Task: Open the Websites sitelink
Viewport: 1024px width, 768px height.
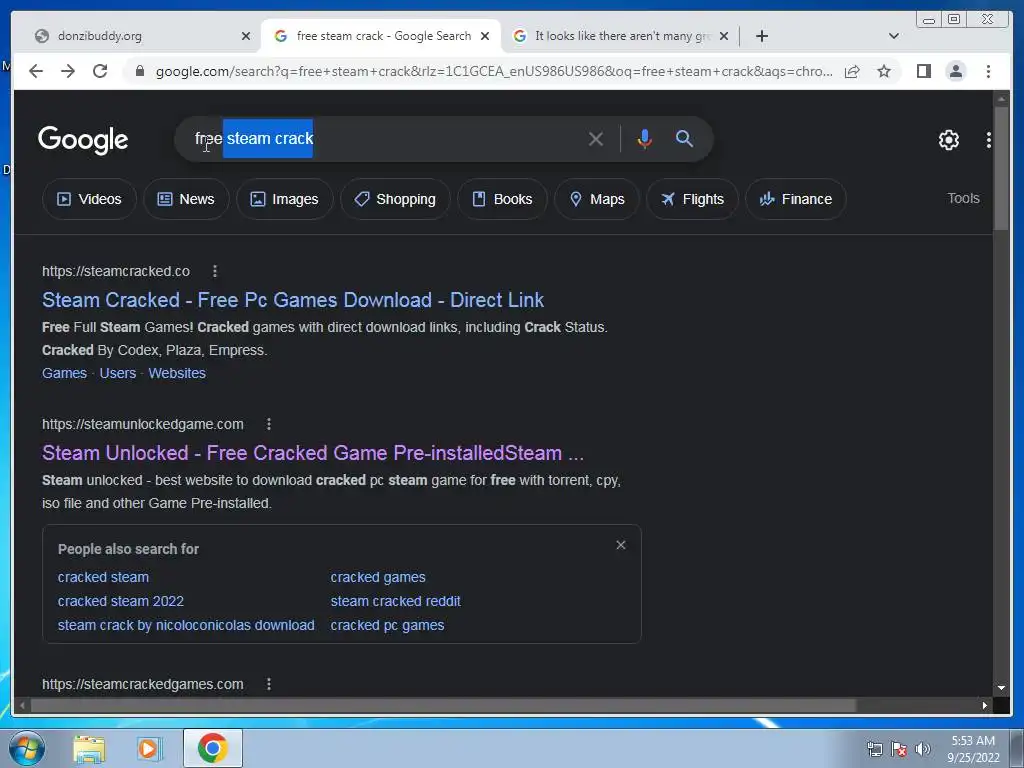Action: [177, 373]
